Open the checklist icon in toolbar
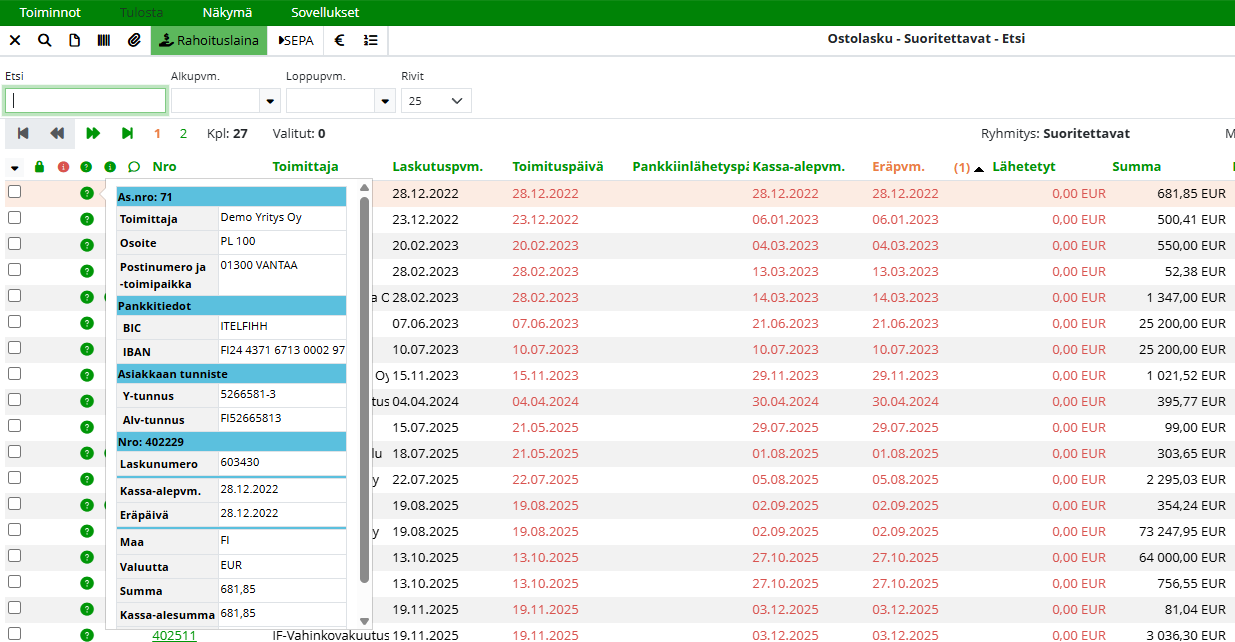This screenshot has height=642, width=1235. 370,41
